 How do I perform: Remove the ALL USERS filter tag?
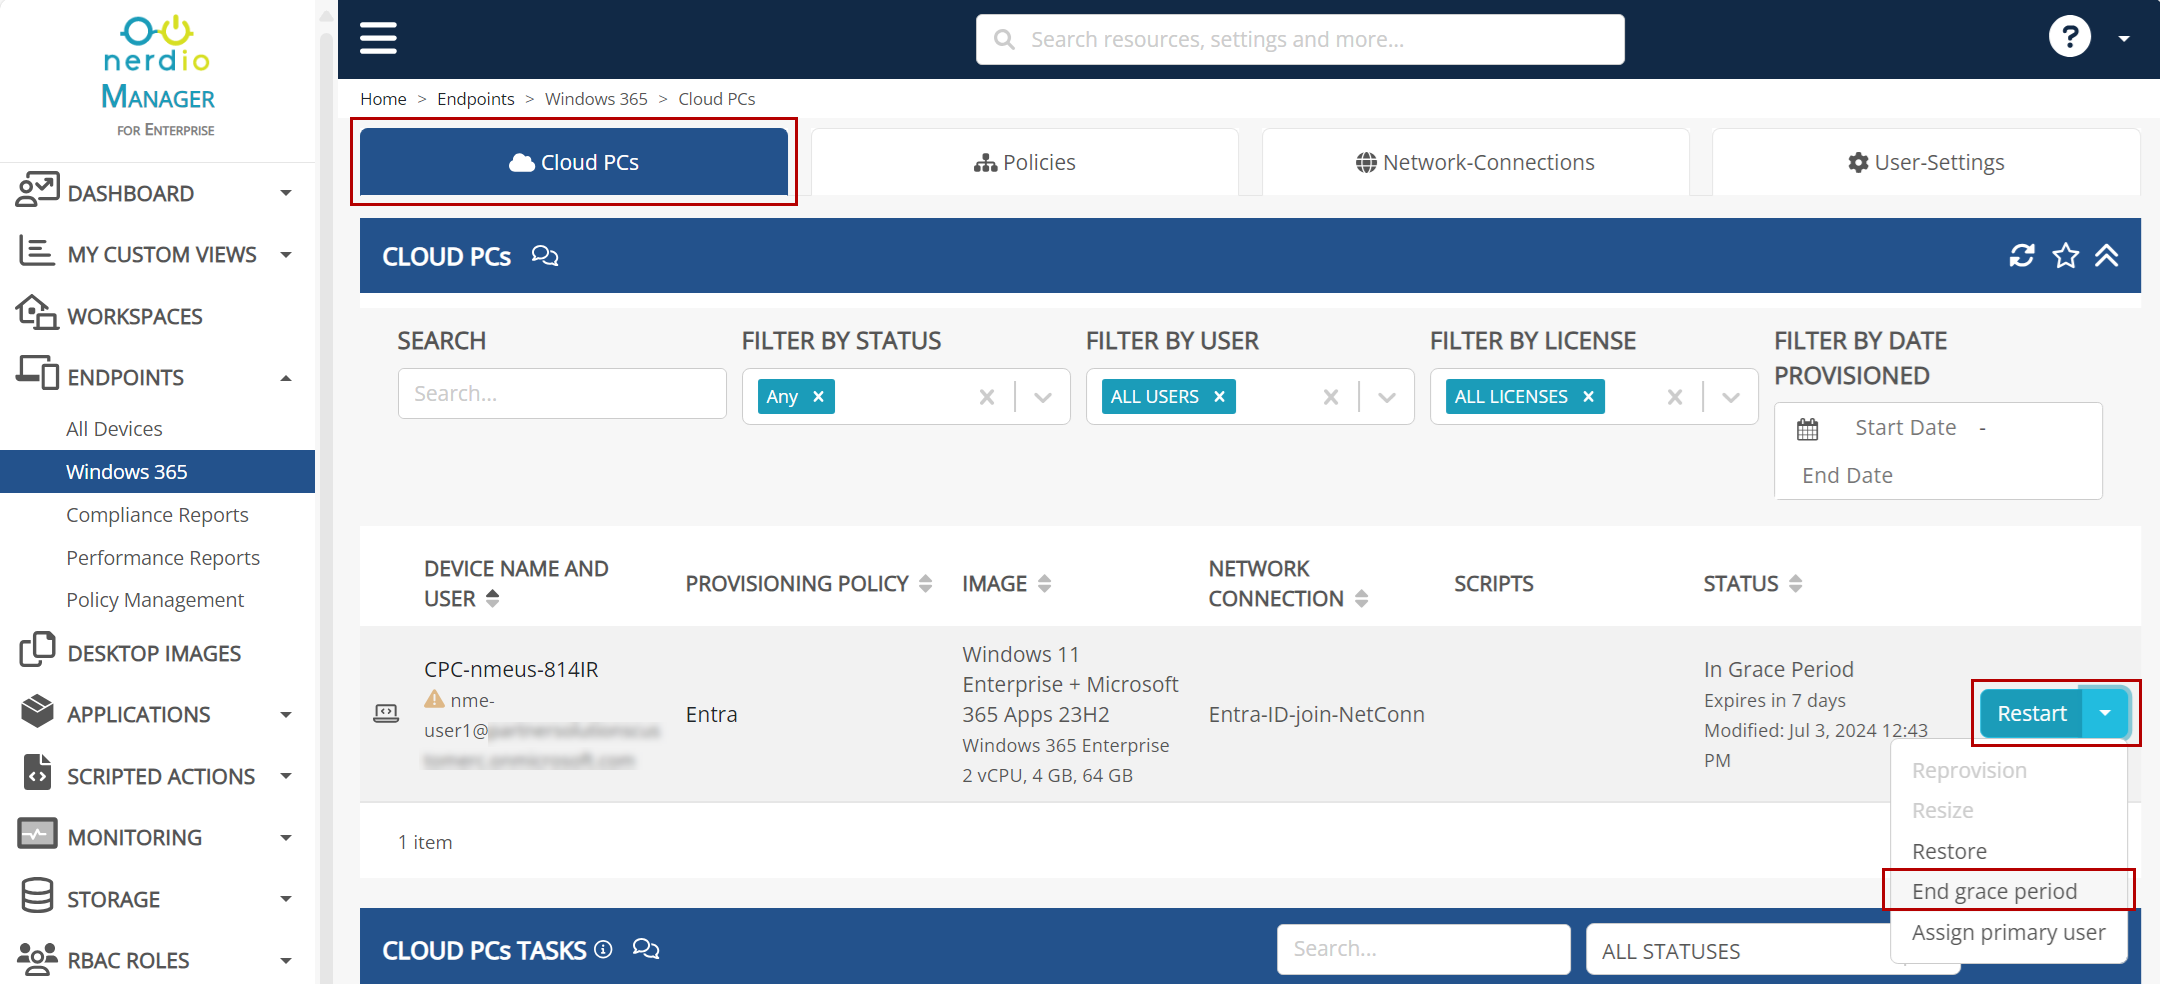pos(1219,396)
